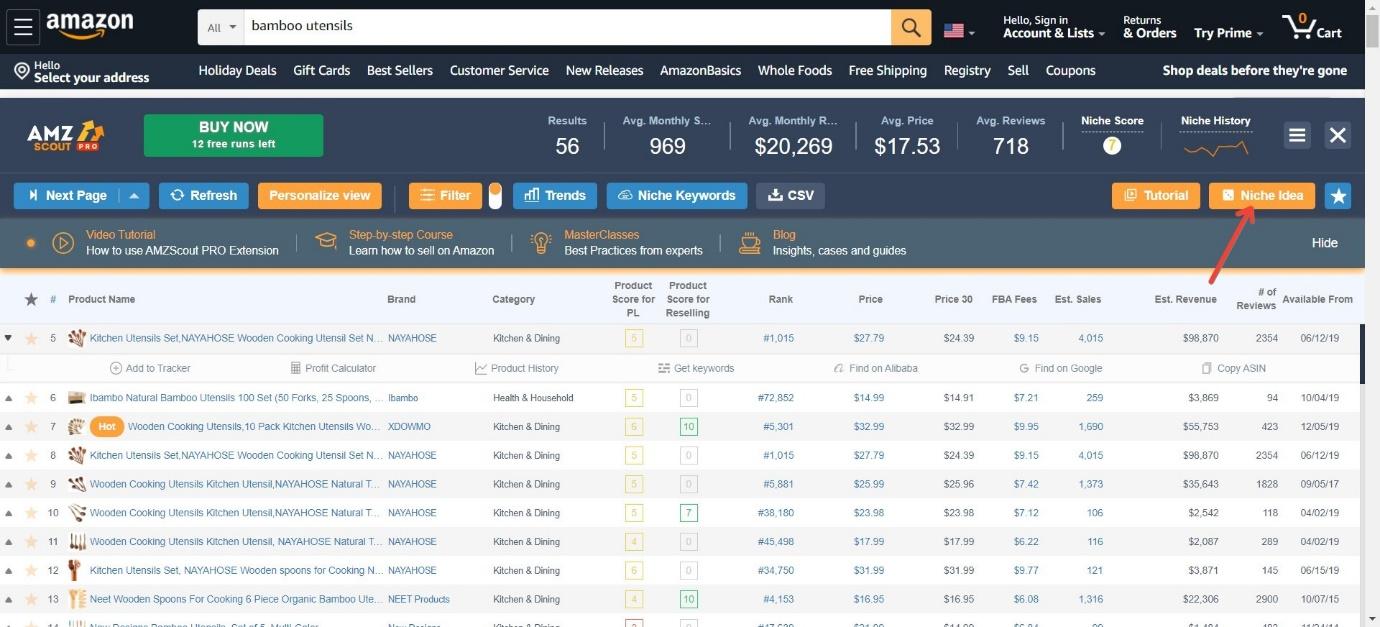Open the country flag language dropdown
The image size is (1380, 627).
tap(959, 31)
